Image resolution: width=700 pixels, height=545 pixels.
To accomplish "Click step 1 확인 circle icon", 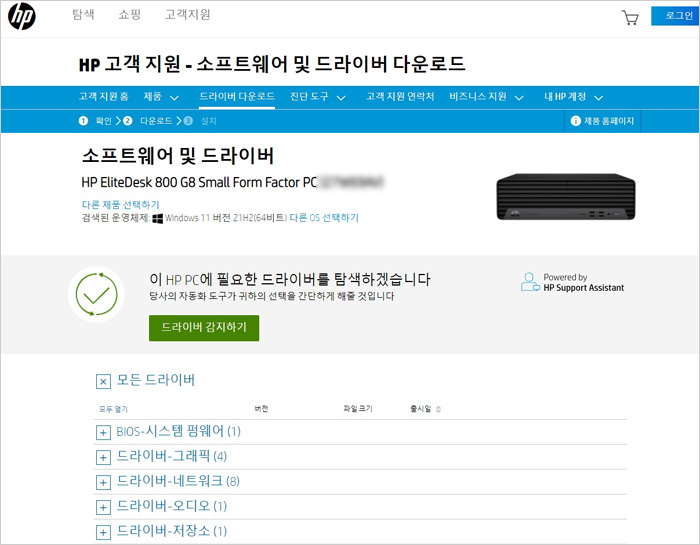I will [83, 121].
